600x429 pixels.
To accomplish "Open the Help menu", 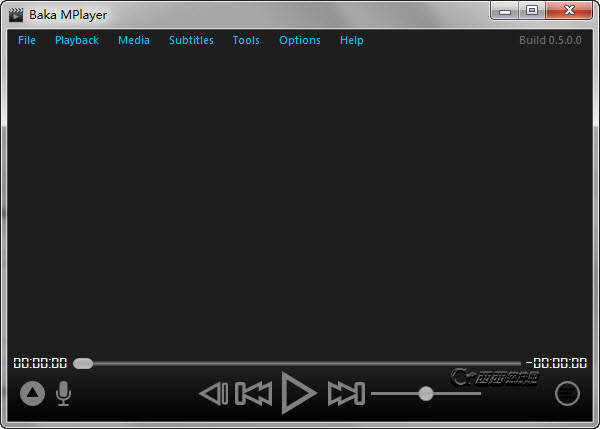I will coord(352,40).
